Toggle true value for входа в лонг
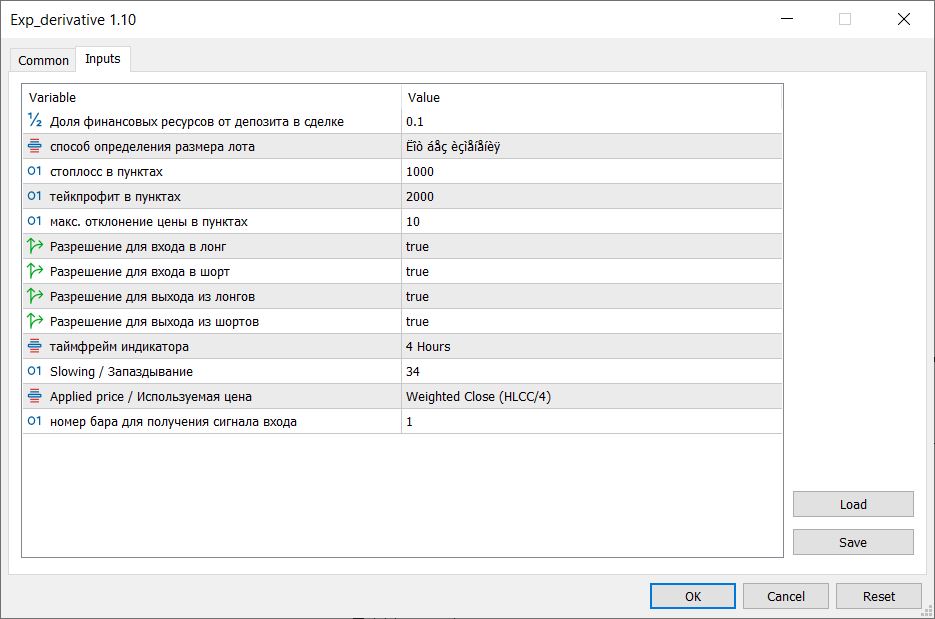The height and width of the screenshot is (619, 935). pyautogui.click(x=590, y=246)
